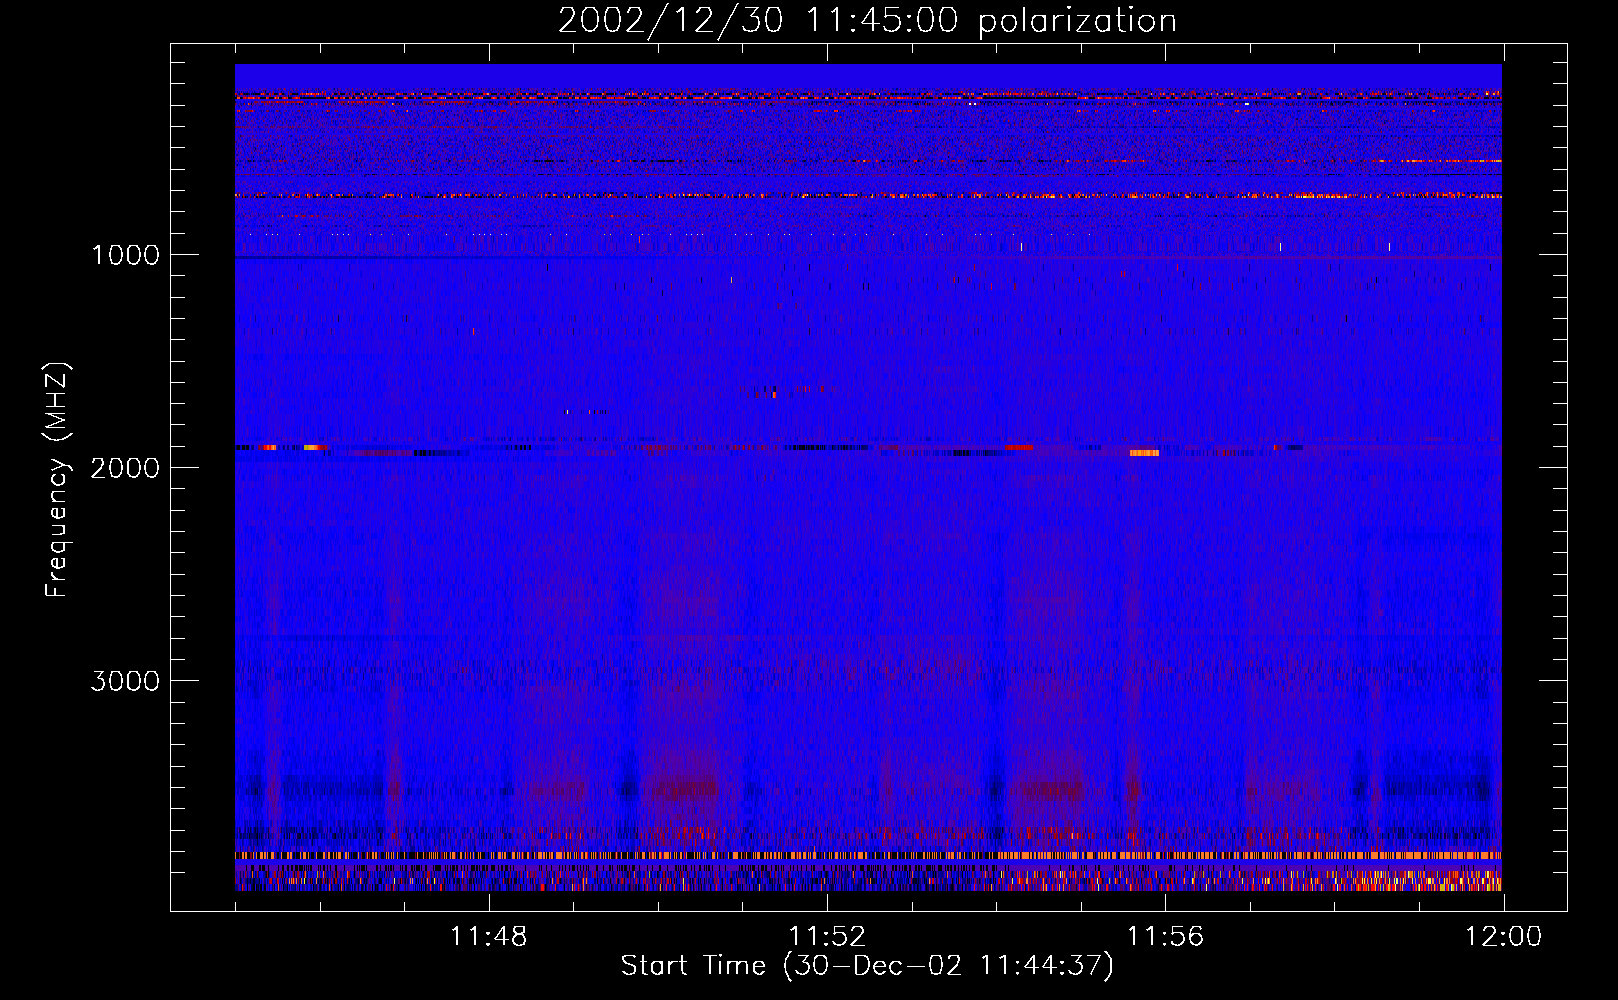The height and width of the screenshot is (1000, 1618).
Task: Click the 11:48 time tick label
Action: pyautogui.click(x=488, y=937)
